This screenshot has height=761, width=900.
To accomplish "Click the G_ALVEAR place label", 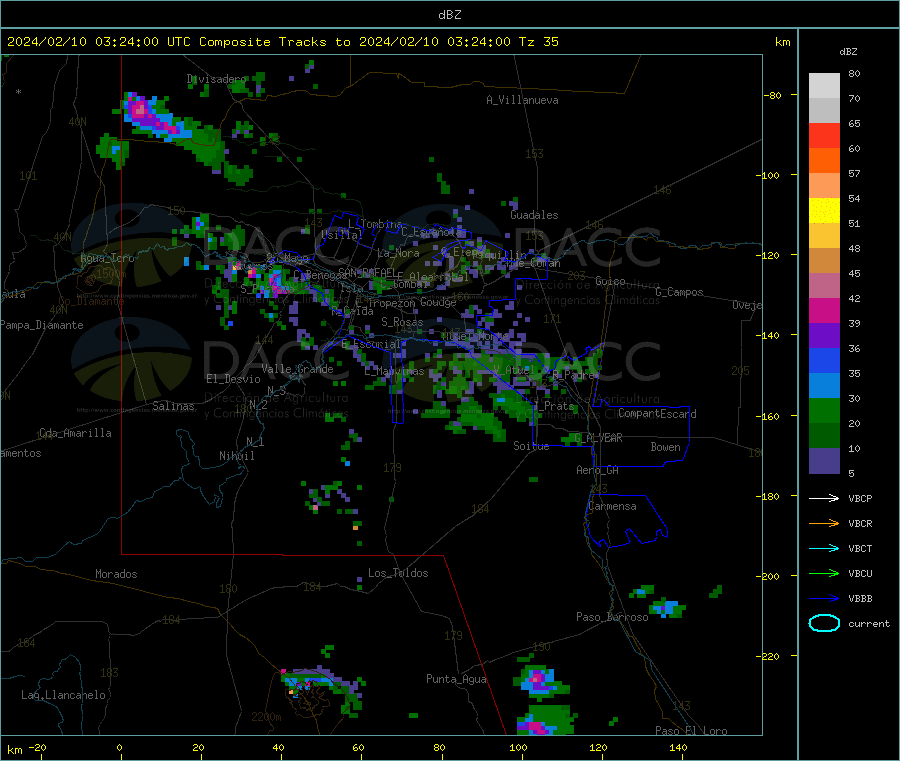I will 598,438.
